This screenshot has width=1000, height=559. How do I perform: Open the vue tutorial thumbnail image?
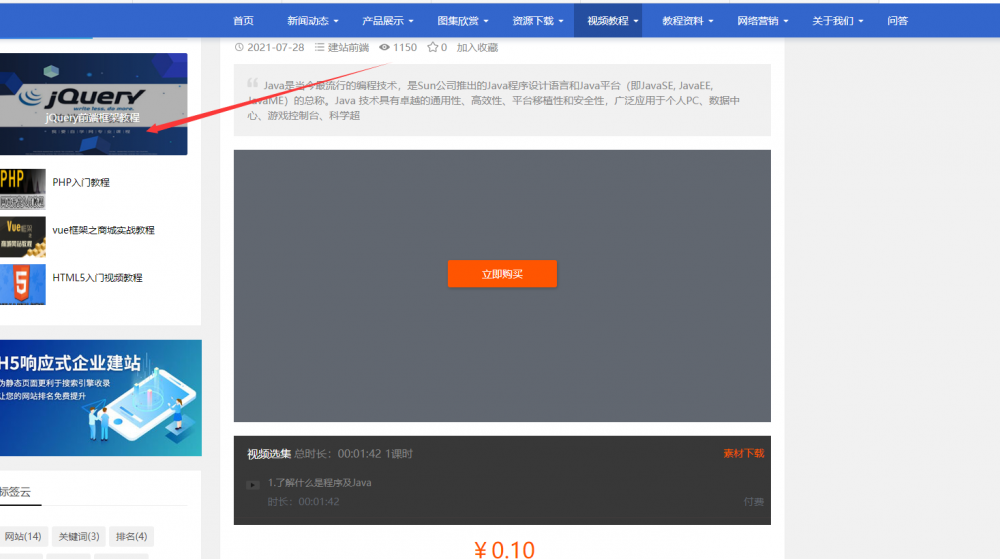pos(23,236)
